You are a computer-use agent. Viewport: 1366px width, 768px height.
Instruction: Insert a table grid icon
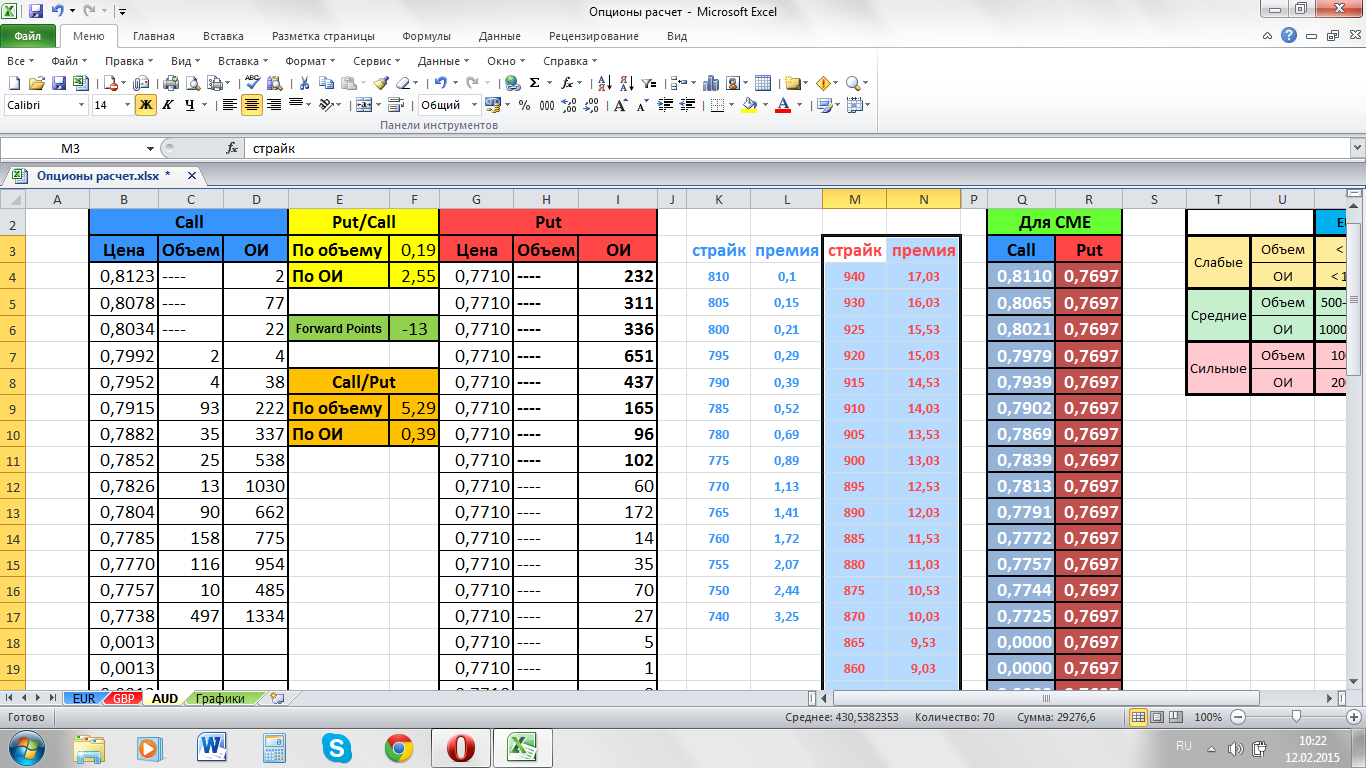pyautogui.click(x=762, y=83)
